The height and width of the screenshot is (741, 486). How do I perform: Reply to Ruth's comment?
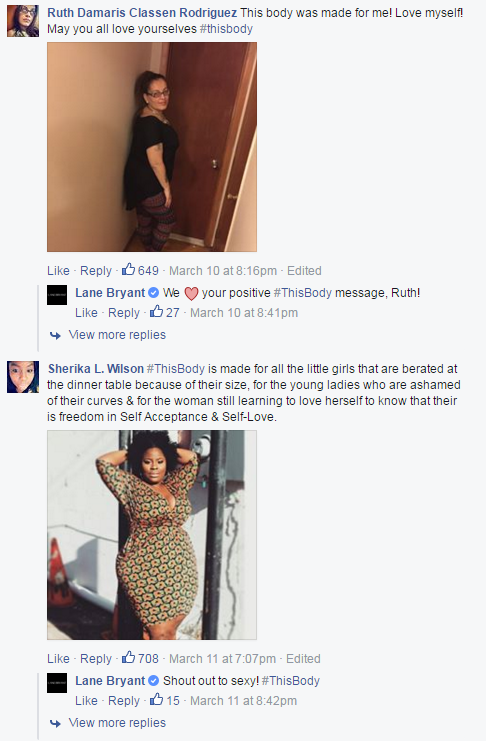[95, 271]
